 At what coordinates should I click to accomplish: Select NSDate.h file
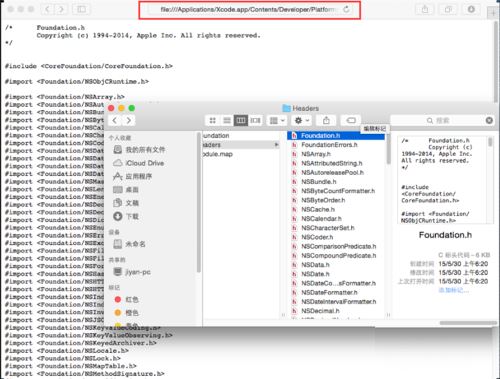(337, 274)
